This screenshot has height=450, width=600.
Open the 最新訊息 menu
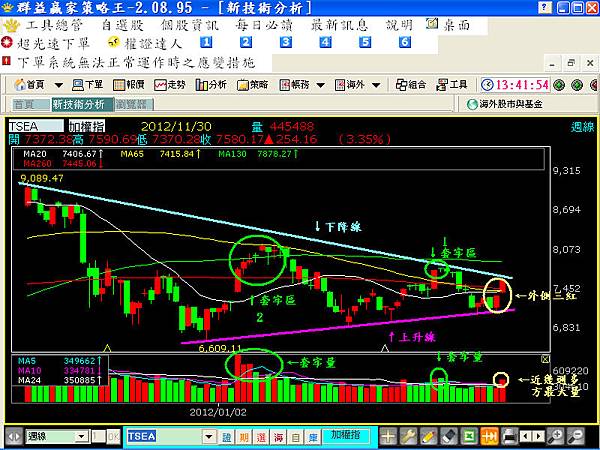[x=339, y=26]
